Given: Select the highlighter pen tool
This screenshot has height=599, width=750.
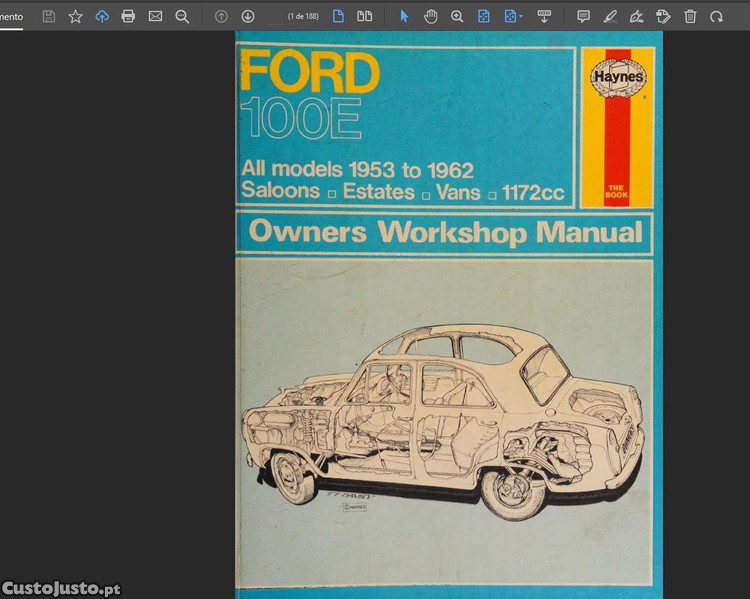Looking at the screenshot, I should point(610,16).
